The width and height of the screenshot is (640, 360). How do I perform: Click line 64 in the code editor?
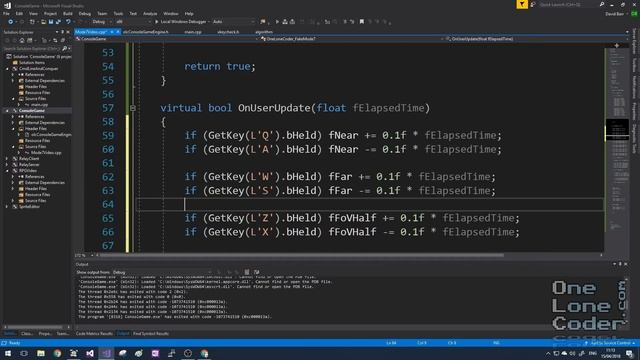[369, 204]
